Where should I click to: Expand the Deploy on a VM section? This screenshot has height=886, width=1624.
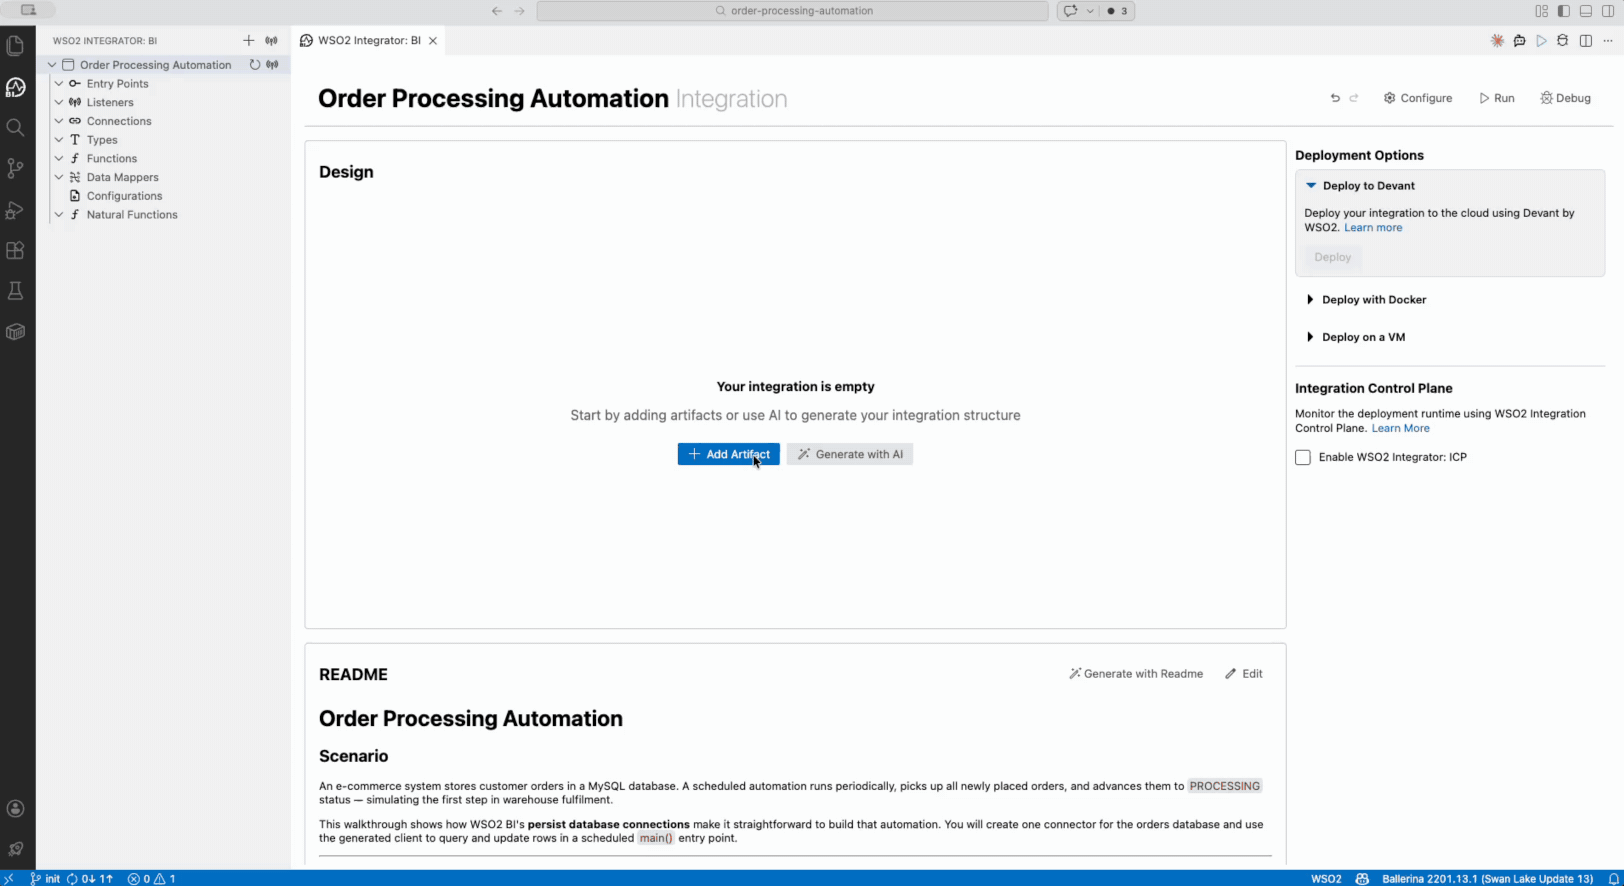pyautogui.click(x=1310, y=337)
